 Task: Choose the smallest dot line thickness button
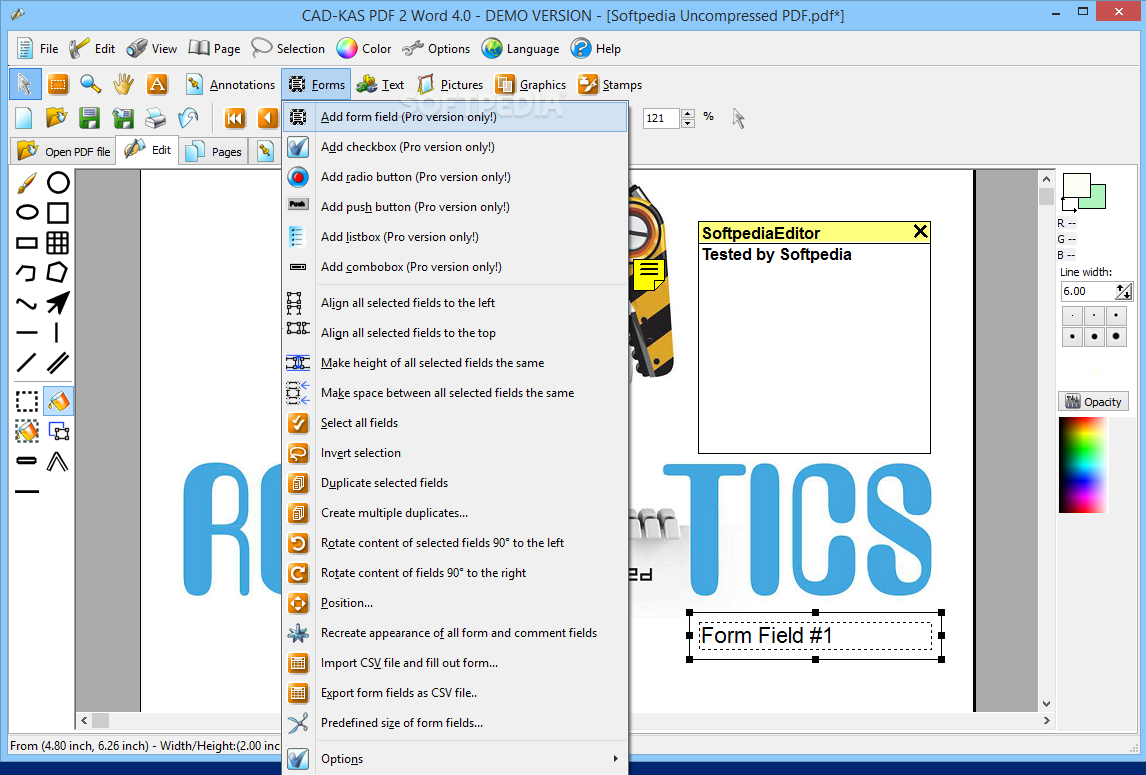pyautogui.click(x=1072, y=316)
